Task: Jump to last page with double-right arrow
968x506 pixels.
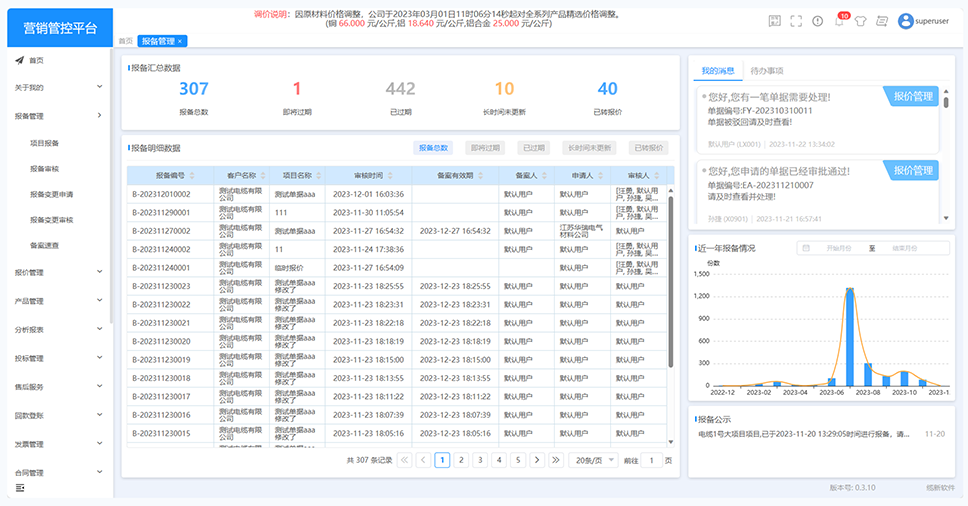Action: (556, 460)
